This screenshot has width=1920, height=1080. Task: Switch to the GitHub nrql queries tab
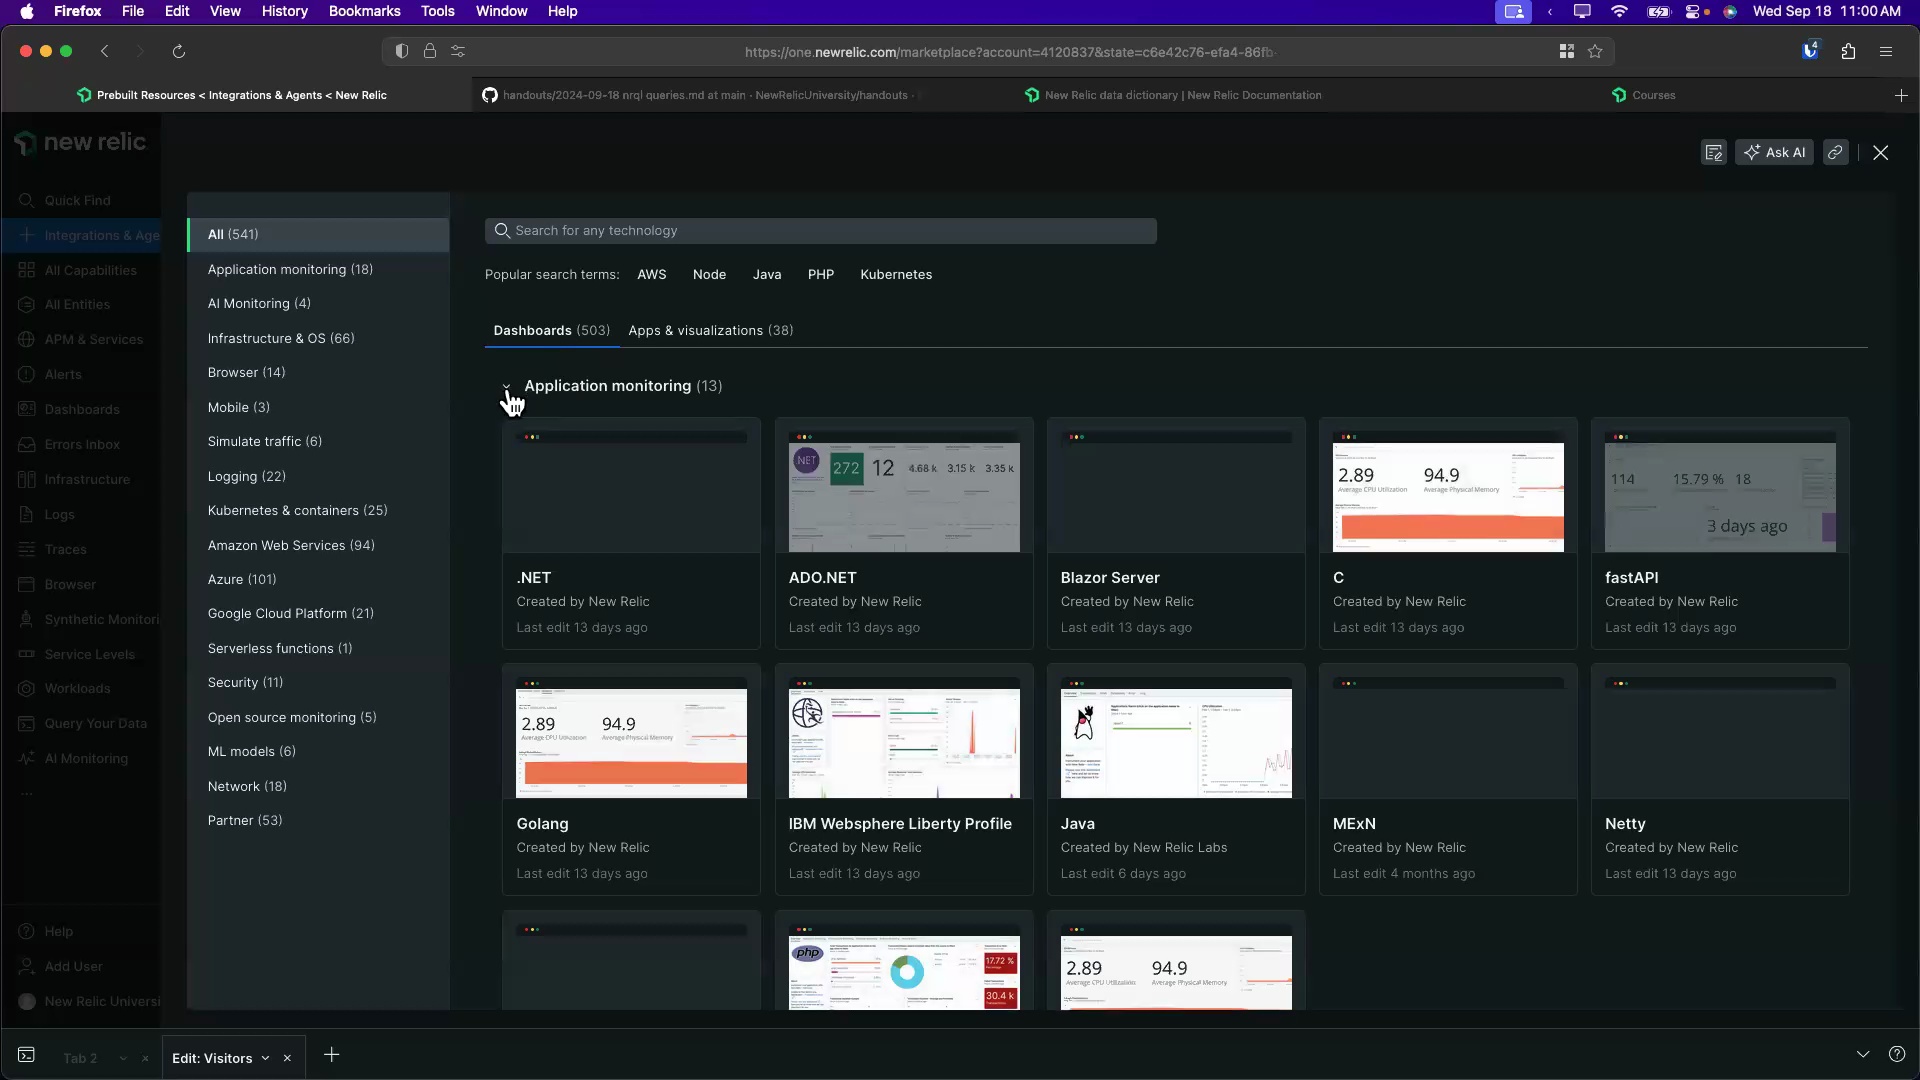click(704, 96)
